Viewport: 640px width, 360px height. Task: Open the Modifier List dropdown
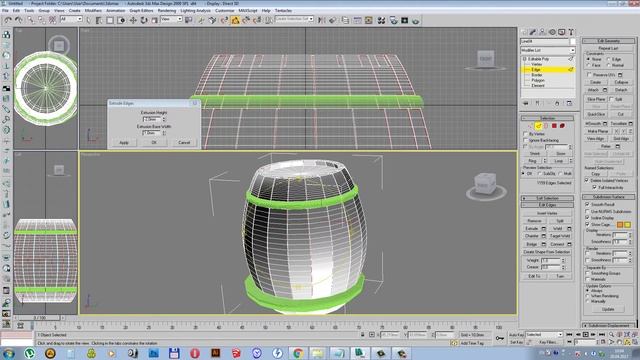(548, 50)
